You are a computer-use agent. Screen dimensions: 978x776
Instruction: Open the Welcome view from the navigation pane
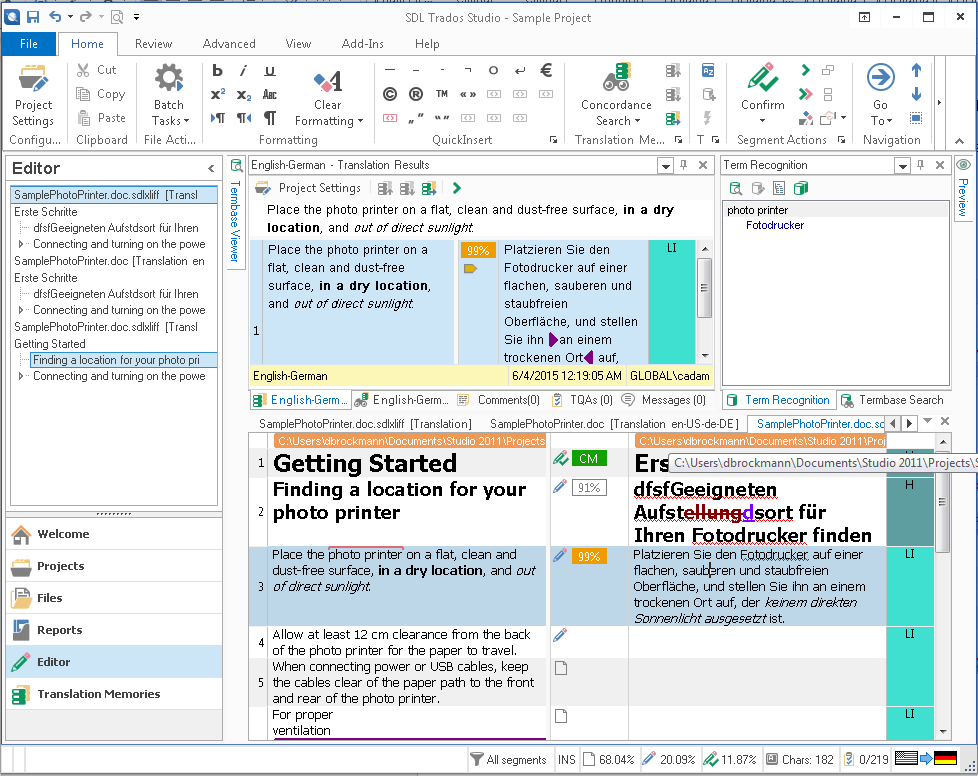tap(114, 534)
